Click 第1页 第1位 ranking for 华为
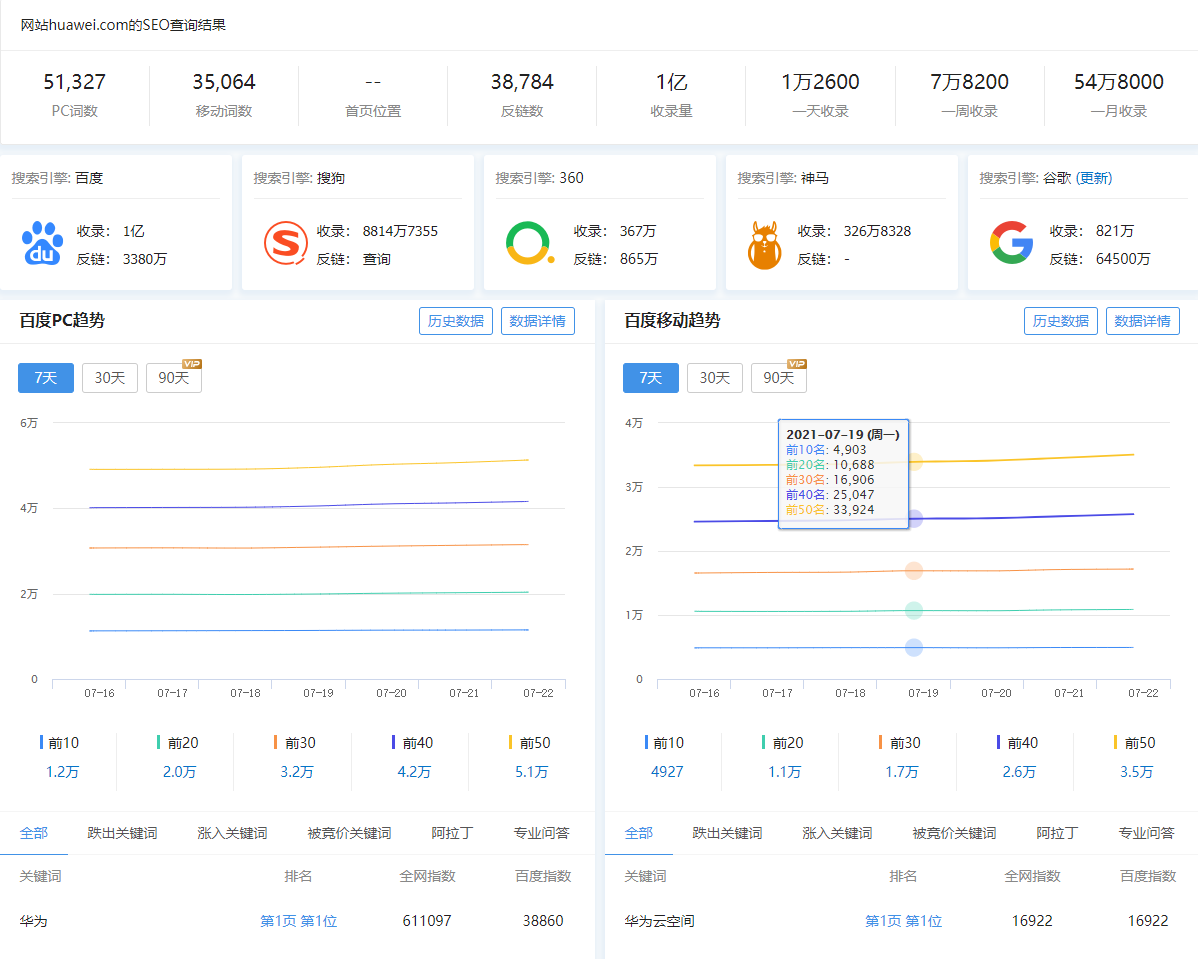Viewport: 1198px width, 959px height. coord(299,921)
